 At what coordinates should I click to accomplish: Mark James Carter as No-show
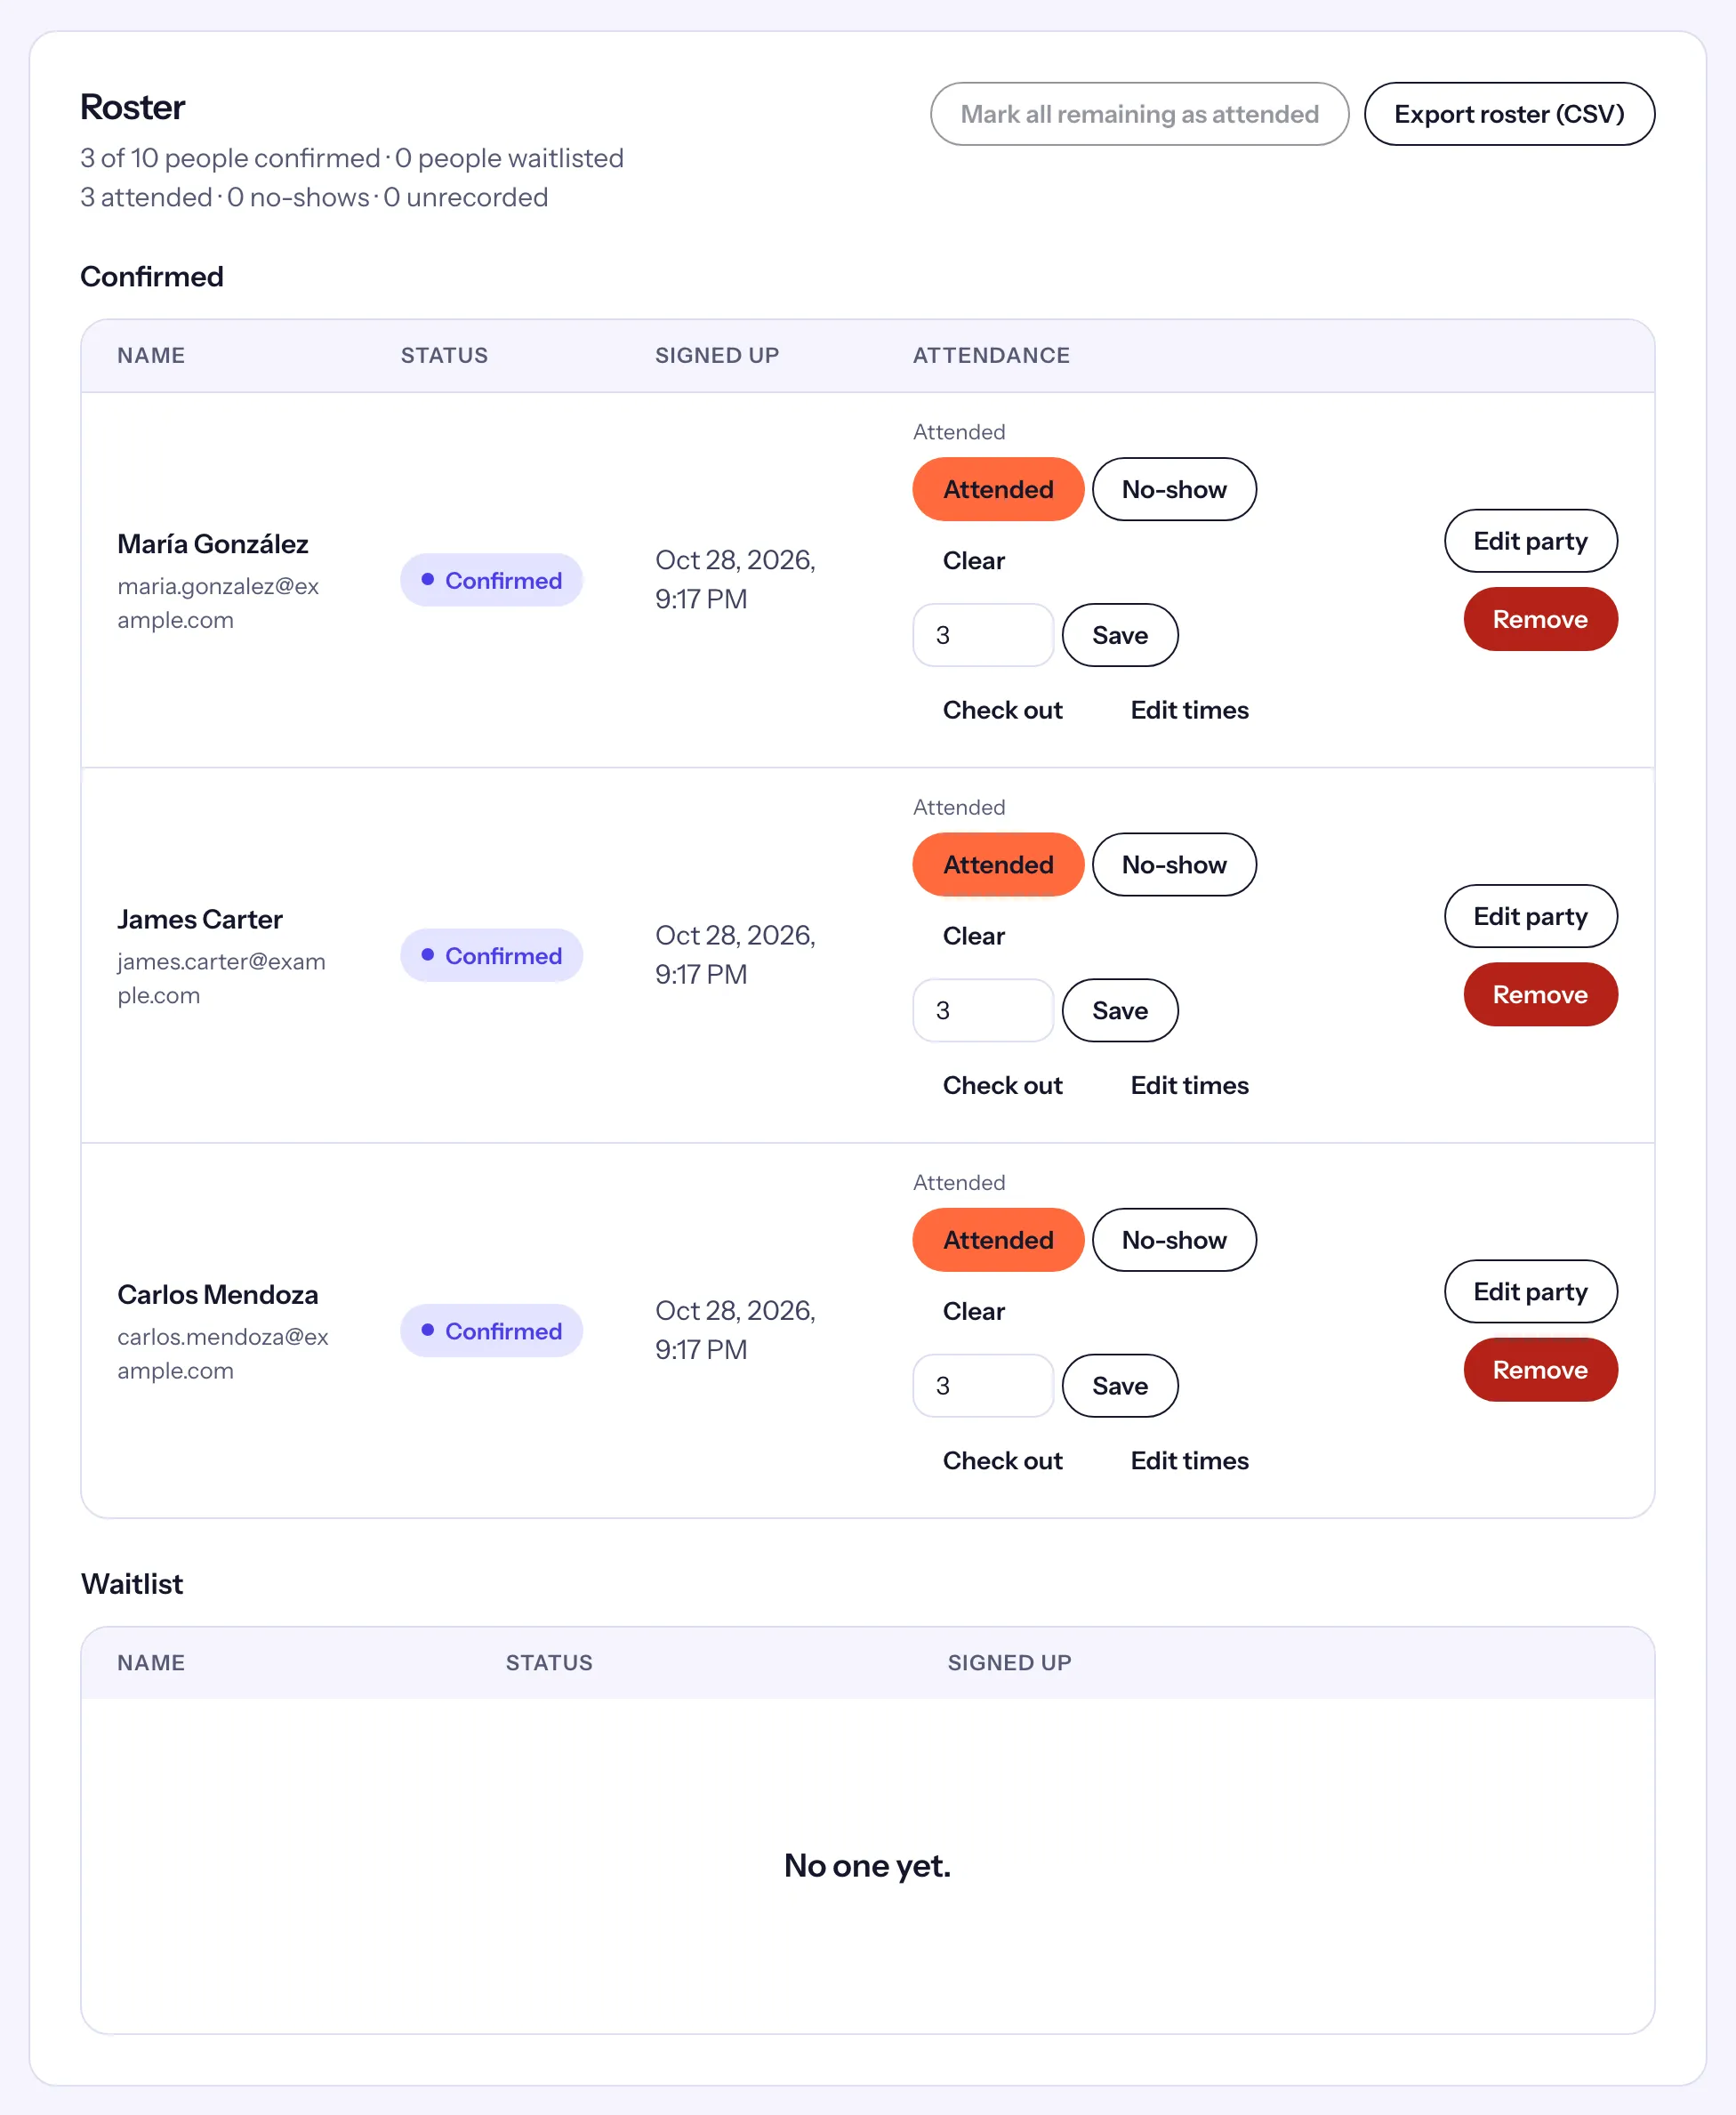[1174, 865]
